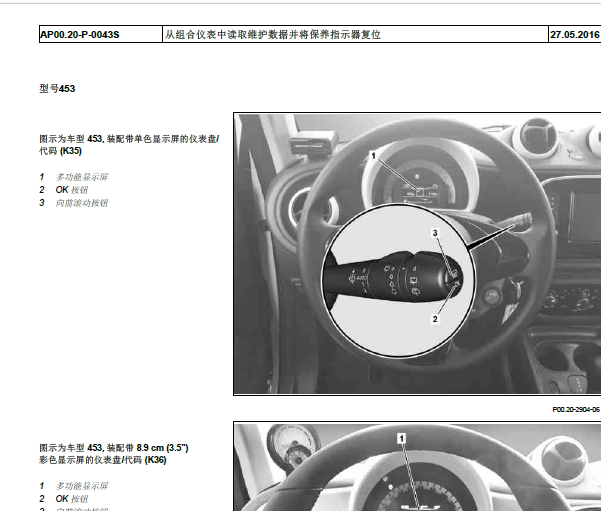Click caption mentioning 8.9 cm (3.5")
This screenshot has width=601, height=511.
coord(114,448)
